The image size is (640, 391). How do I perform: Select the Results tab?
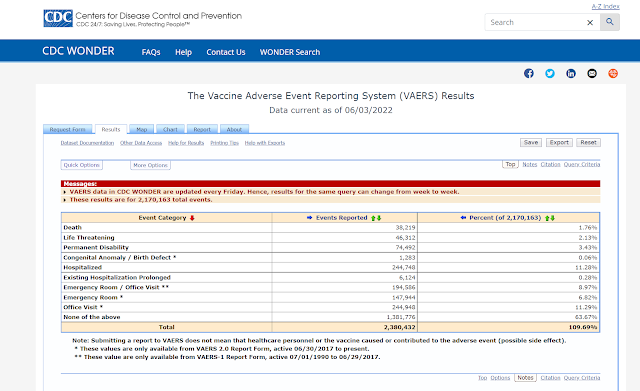tap(111, 129)
